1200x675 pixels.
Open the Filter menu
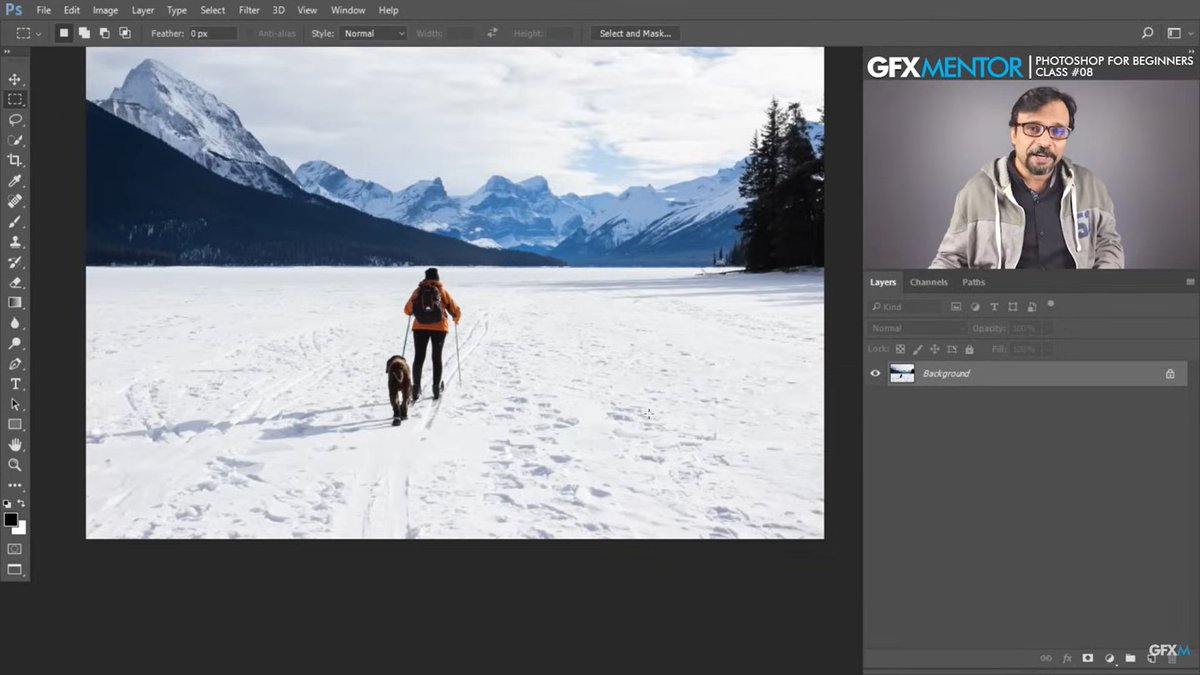[249, 10]
